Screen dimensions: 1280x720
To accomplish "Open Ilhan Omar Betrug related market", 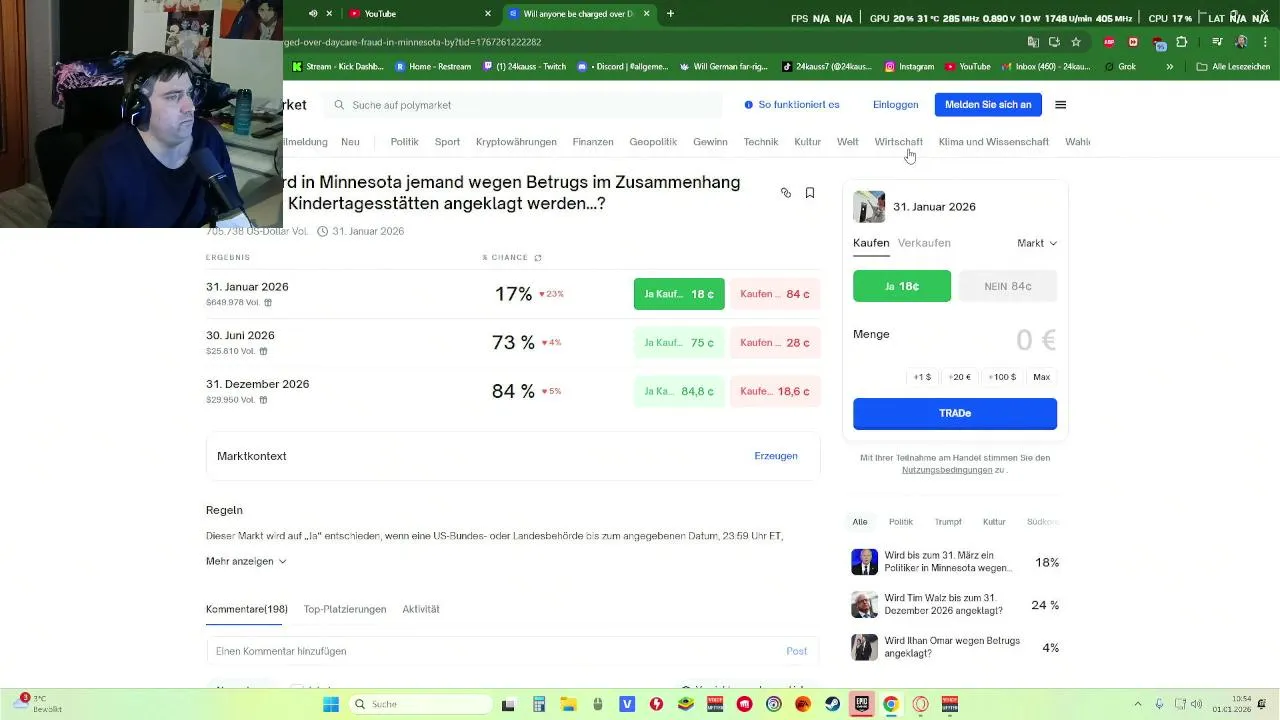I will tap(955, 647).
